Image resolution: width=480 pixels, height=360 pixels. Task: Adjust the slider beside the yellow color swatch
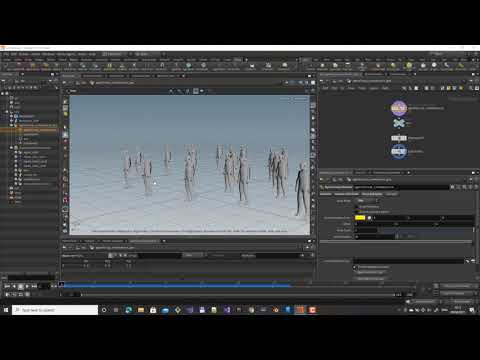423,218
